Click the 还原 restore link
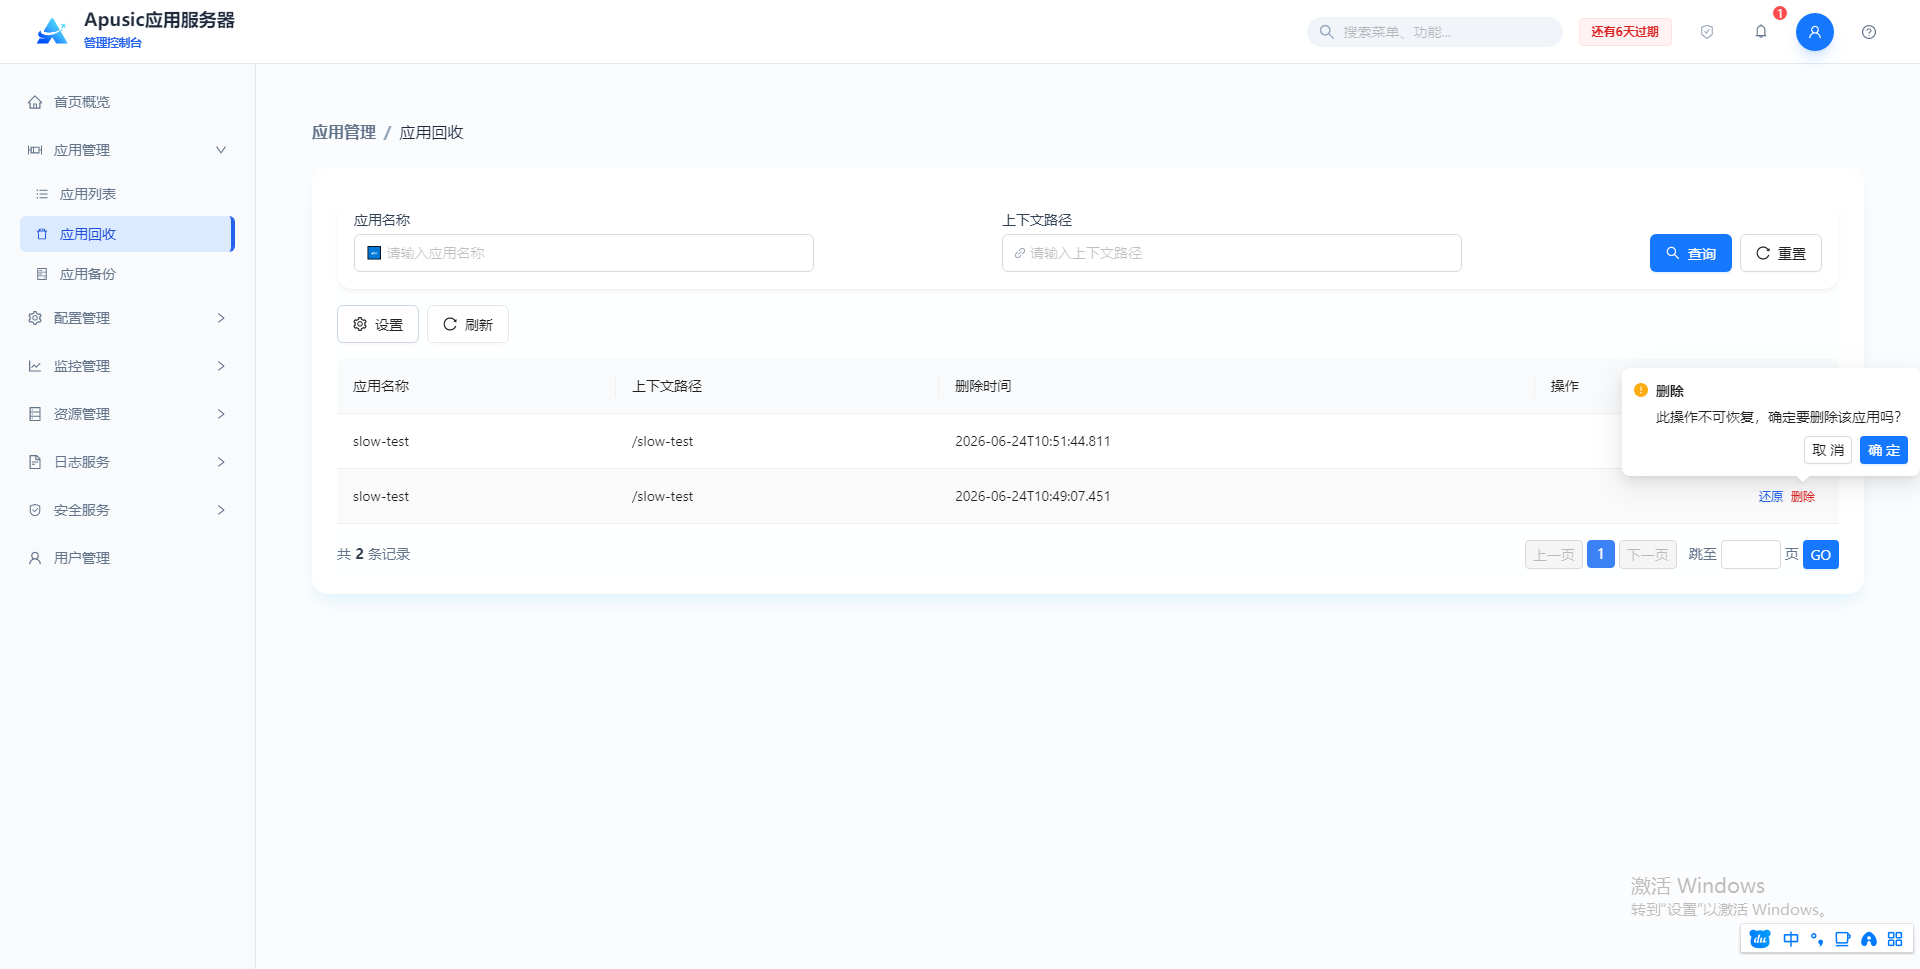1920x969 pixels. pos(1770,496)
